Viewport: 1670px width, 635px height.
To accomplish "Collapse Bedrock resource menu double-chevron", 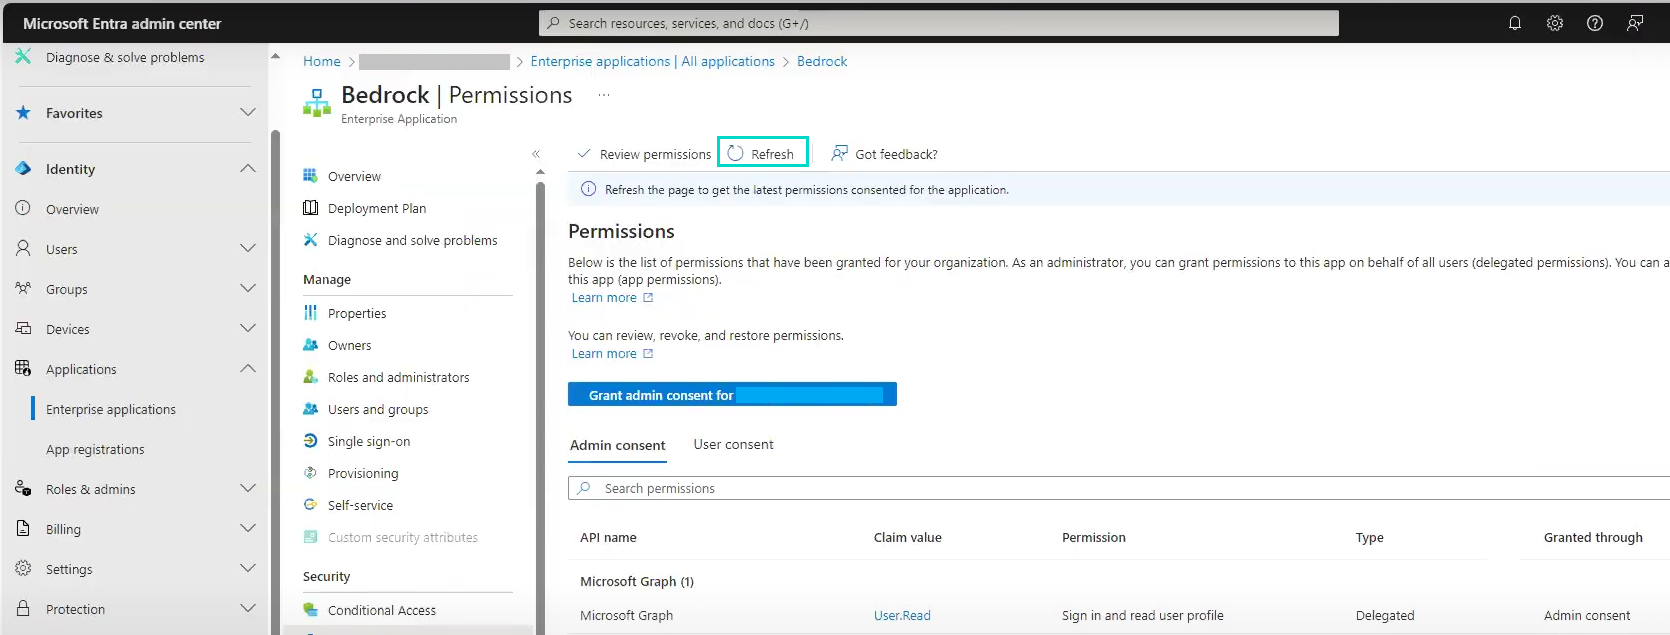I will coord(536,154).
